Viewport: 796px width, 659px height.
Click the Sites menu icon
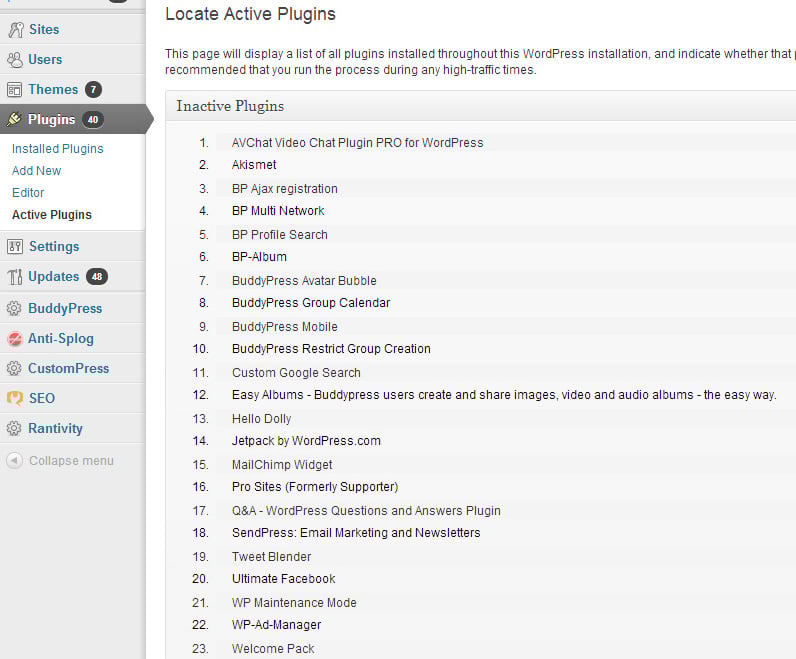pyautogui.click(x=14, y=30)
